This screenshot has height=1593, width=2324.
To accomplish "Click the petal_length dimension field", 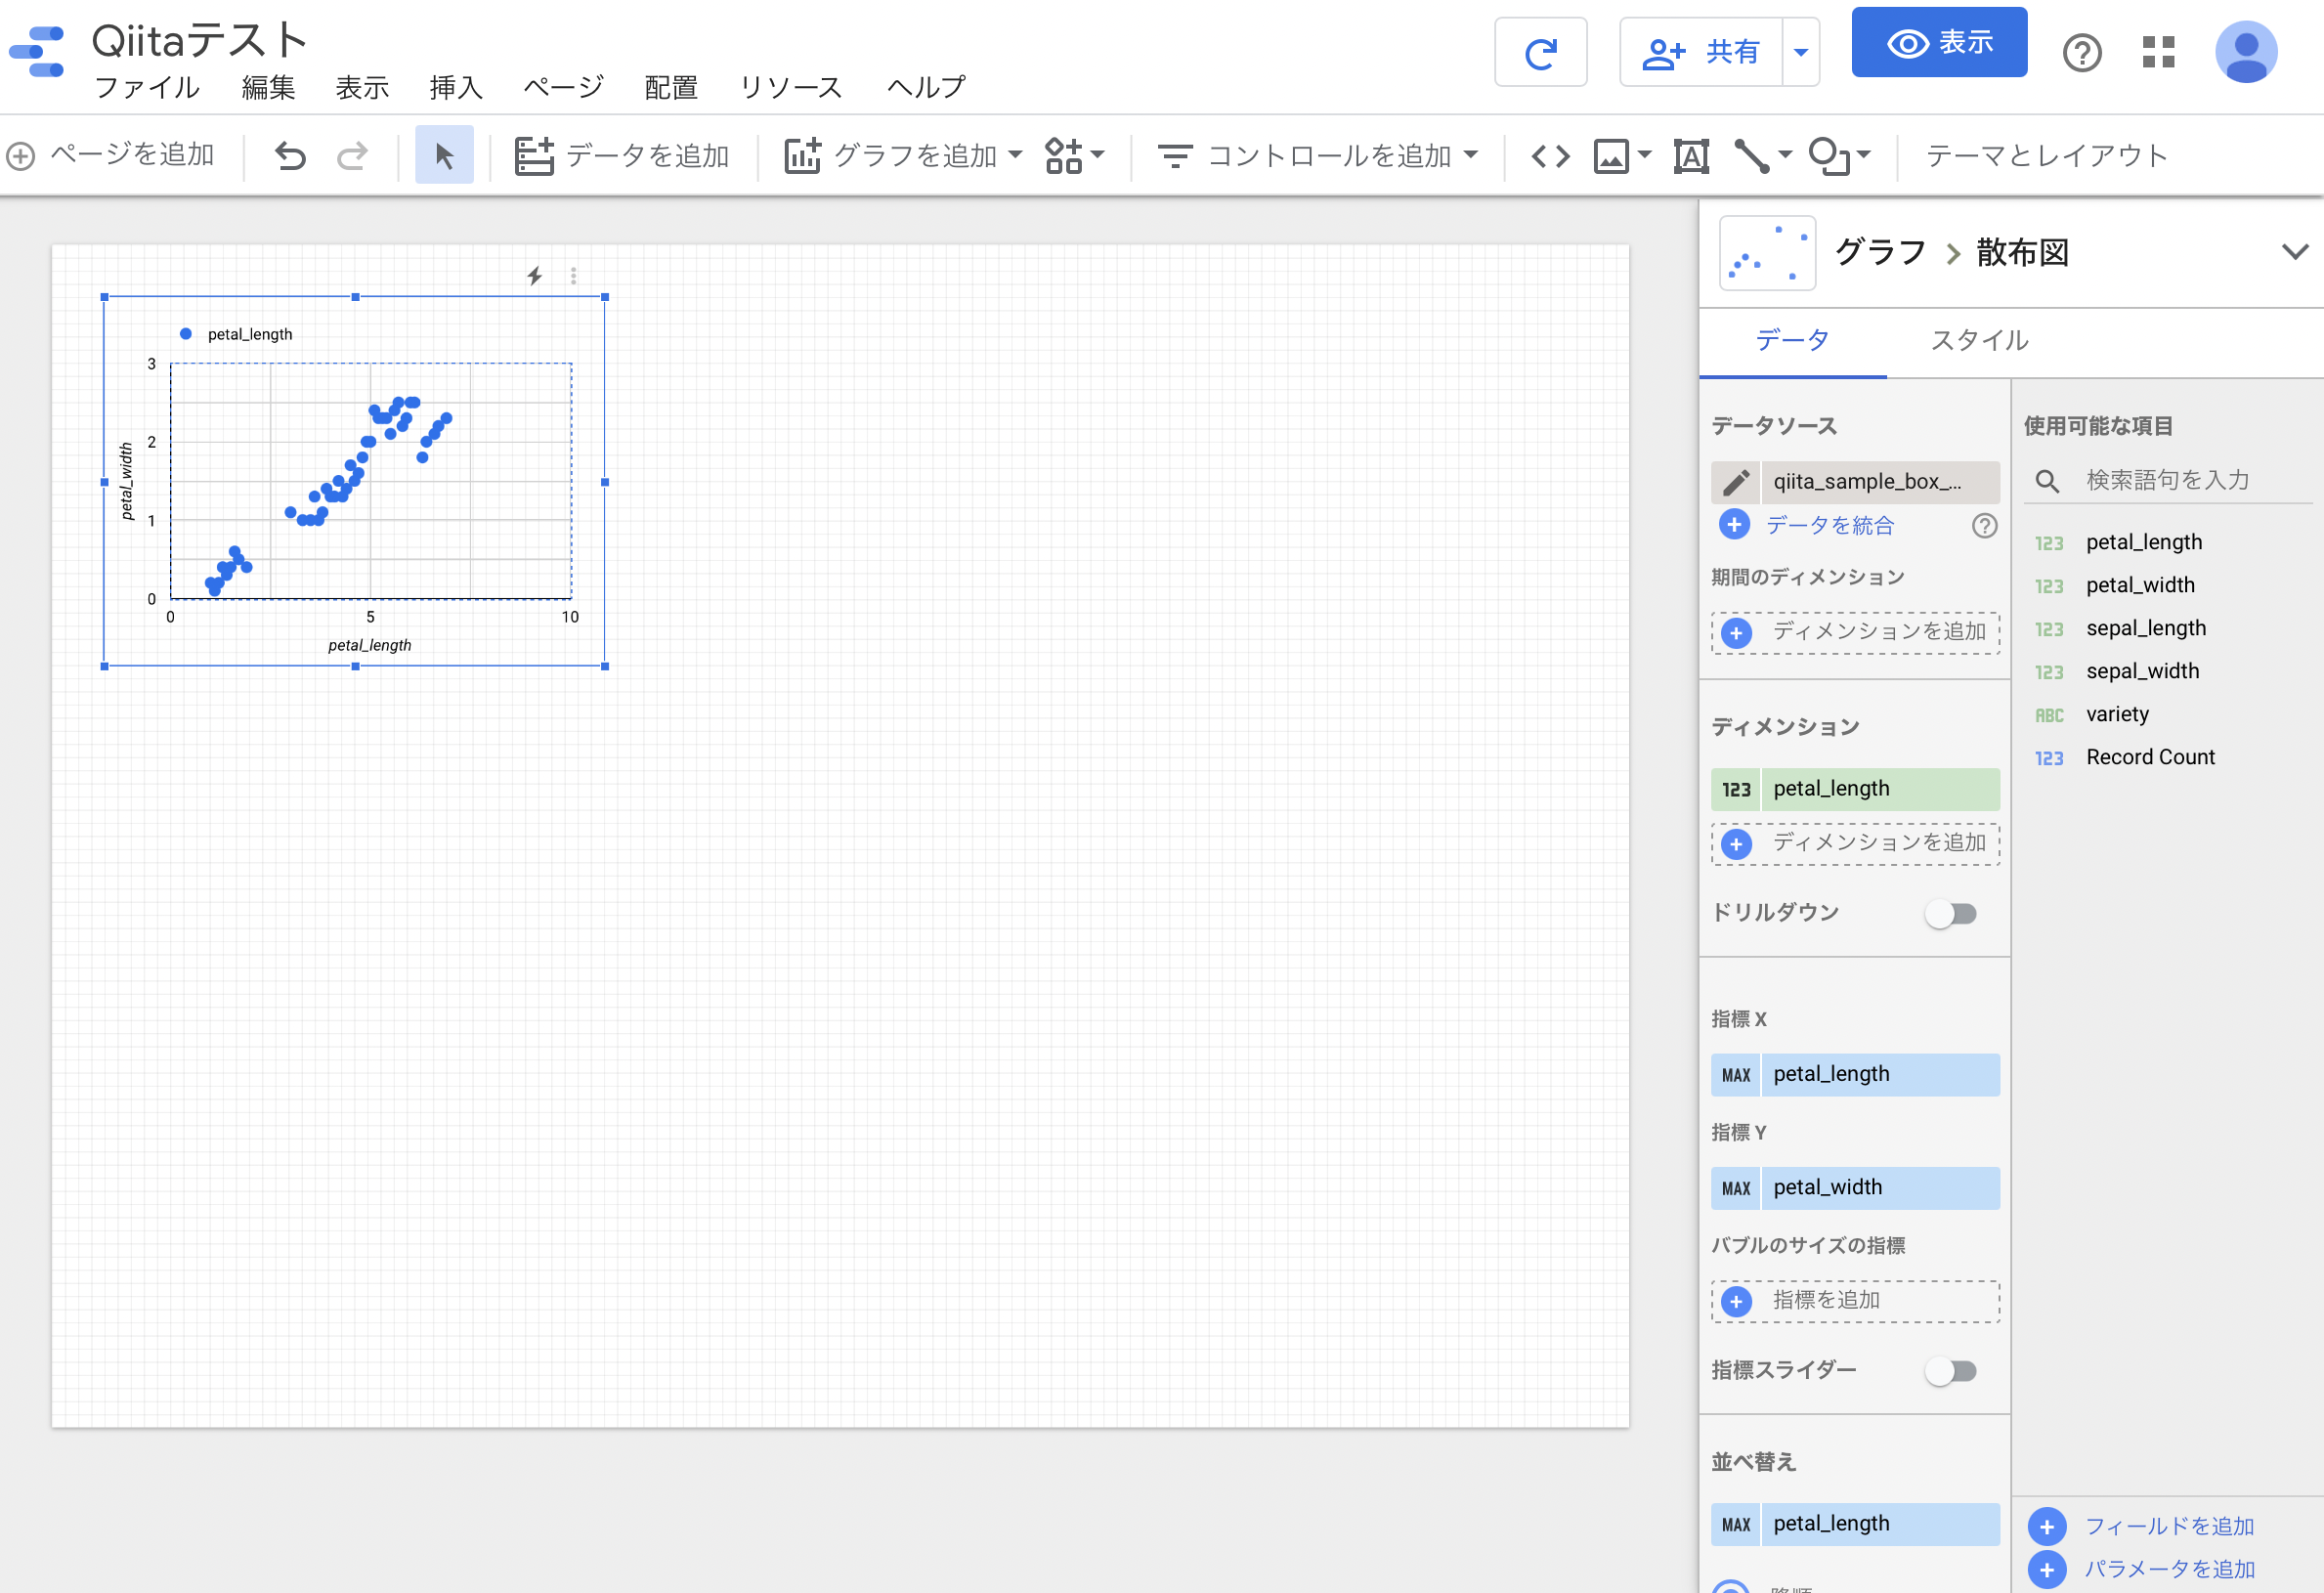I will coord(1854,786).
